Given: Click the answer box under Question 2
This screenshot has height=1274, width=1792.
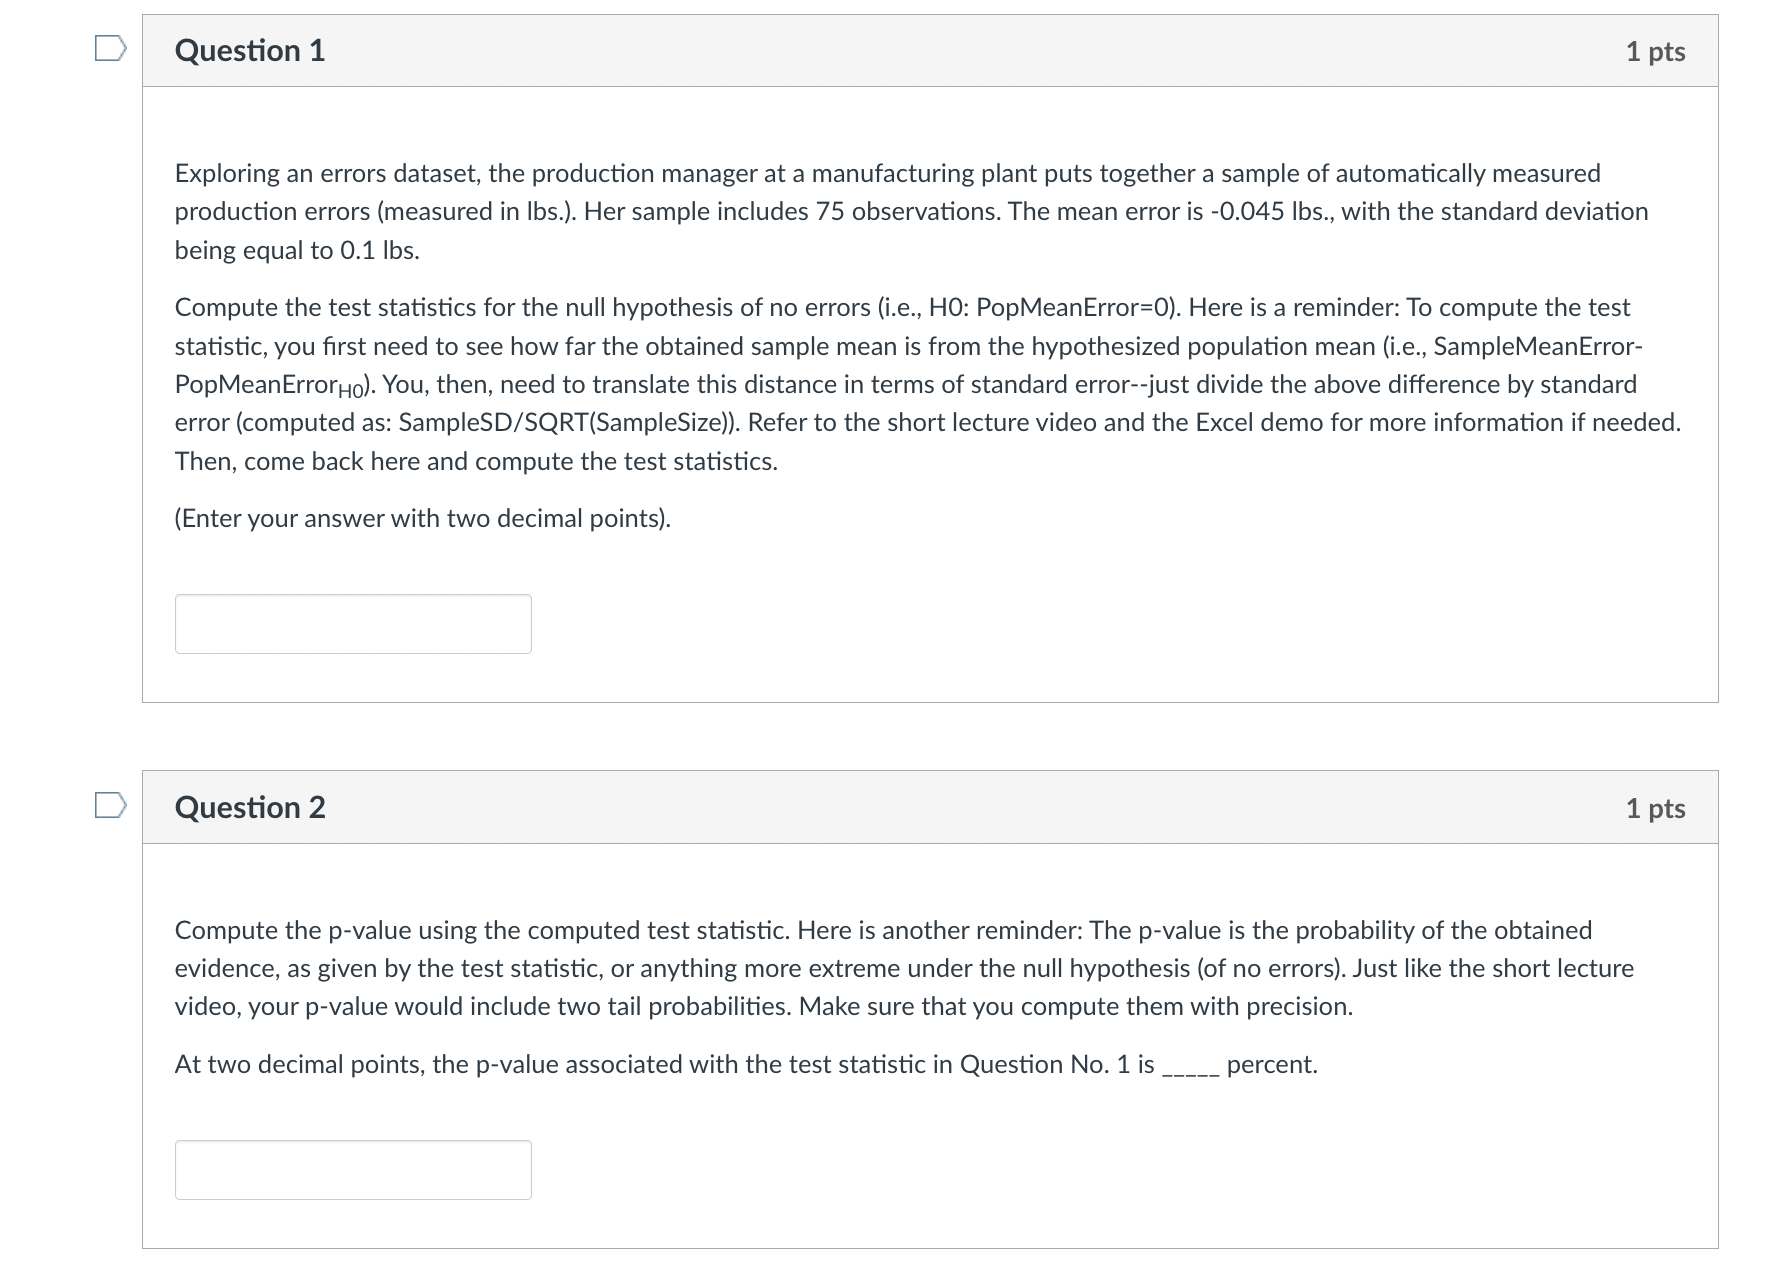Looking at the screenshot, I should click(352, 1168).
